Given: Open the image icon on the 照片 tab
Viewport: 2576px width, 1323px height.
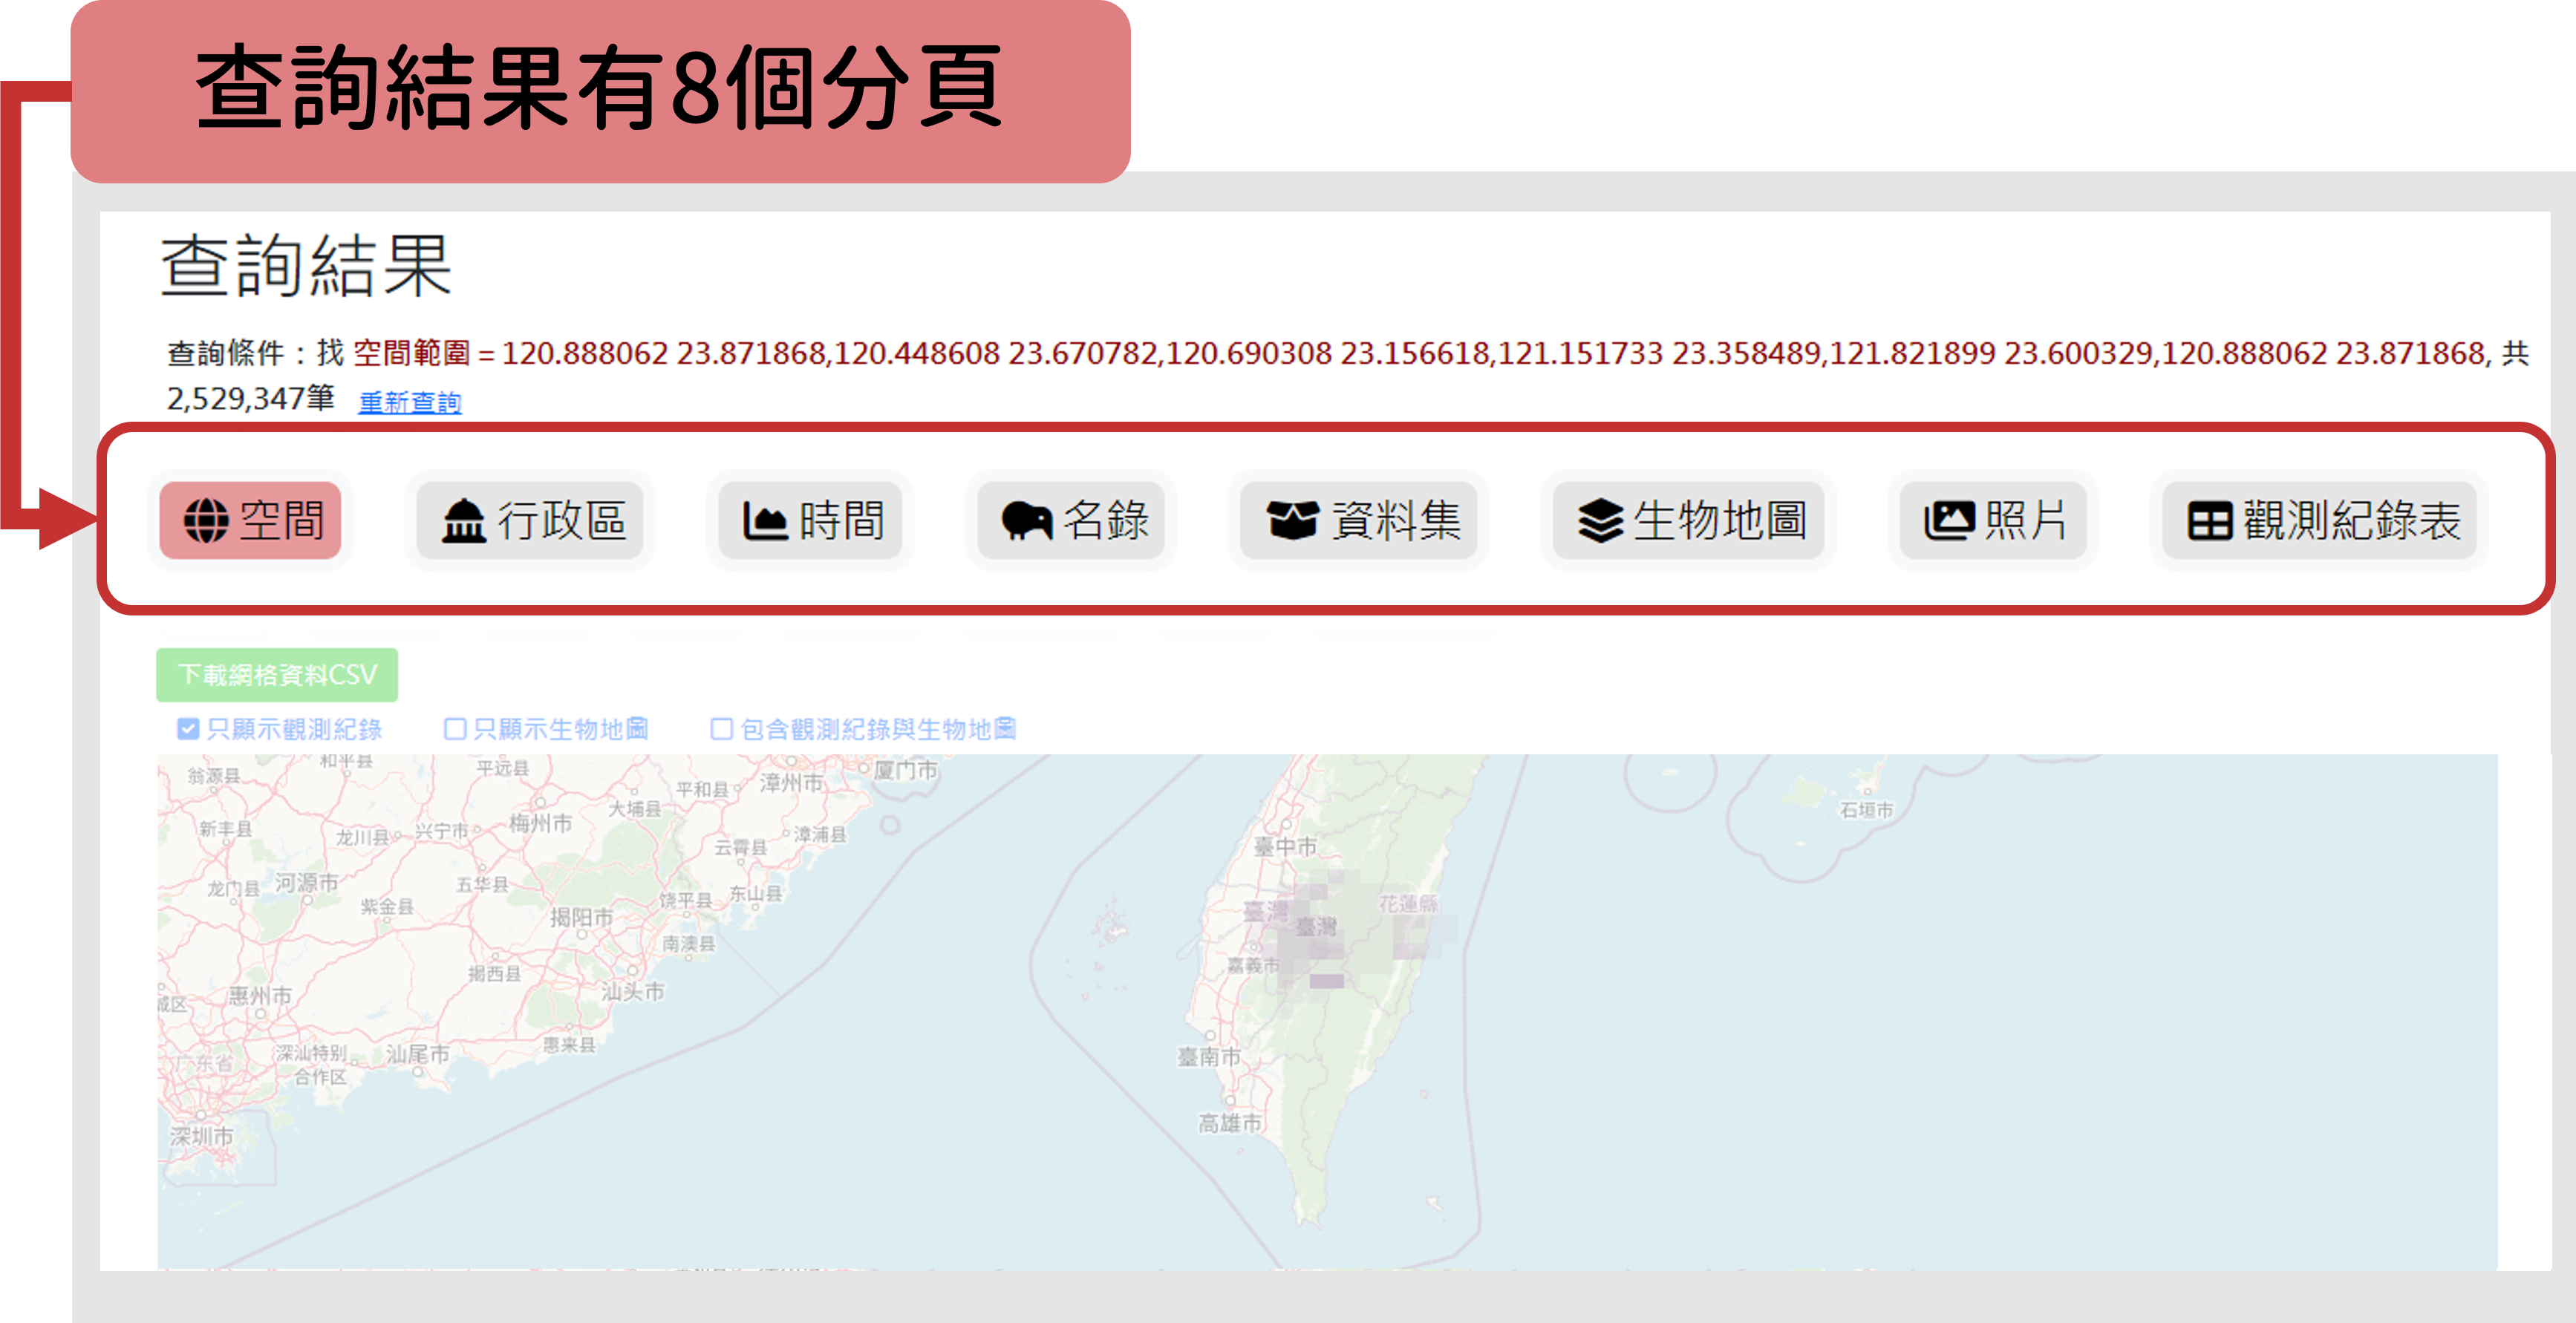Looking at the screenshot, I should 1951,520.
